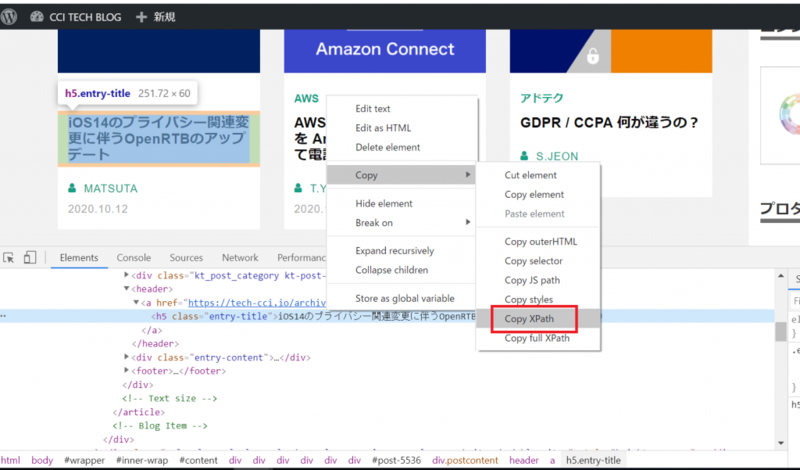The height and width of the screenshot is (470, 800).
Task: Click 新規 in the admin bar
Action: coord(164,17)
